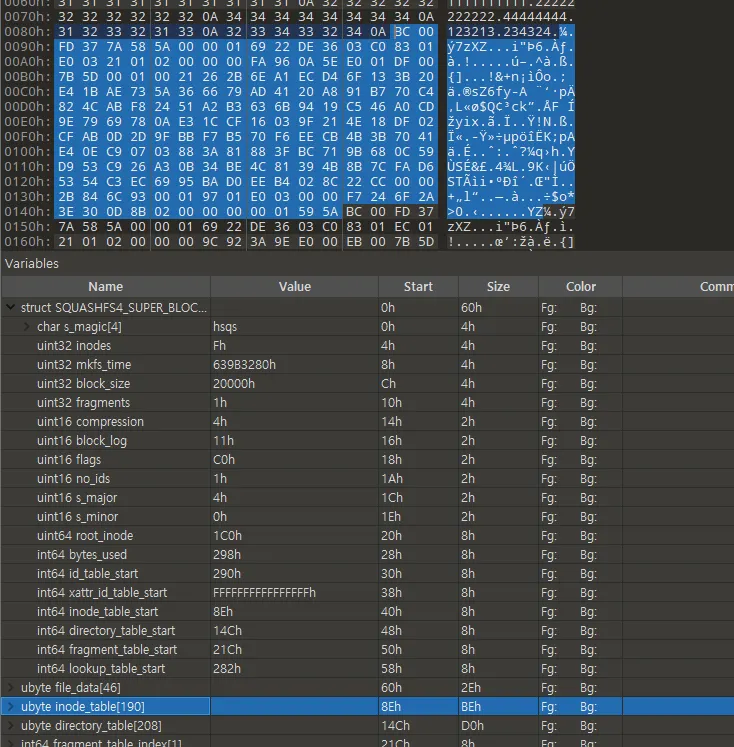Viewport: 734px width, 747px height.
Task: Expand the ubyte file_data[46] array
Action: (x=11, y=688)
